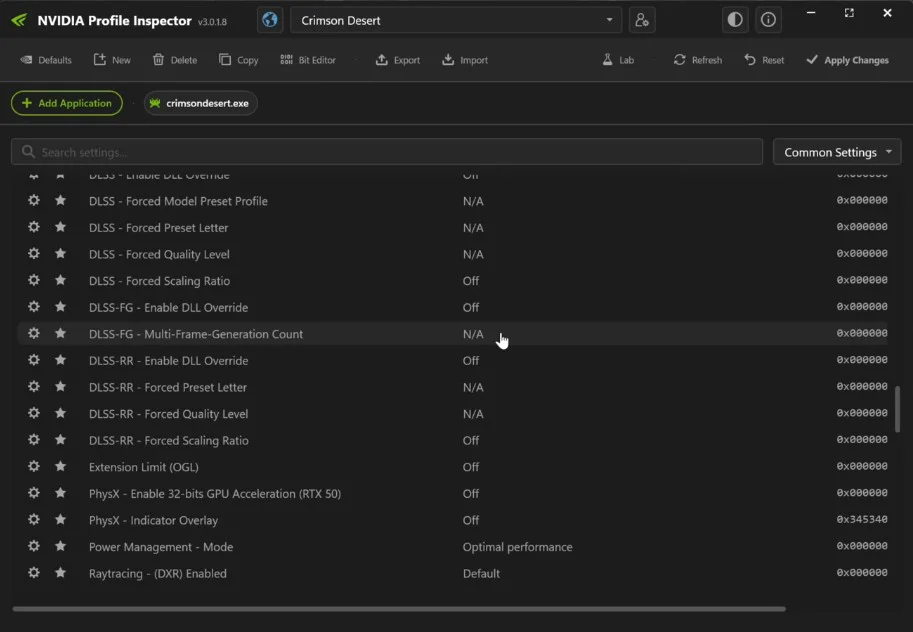Select the DLSS-RR - Forced Quality Level row
The image size is (913, 632).
[x=168, y=414]
